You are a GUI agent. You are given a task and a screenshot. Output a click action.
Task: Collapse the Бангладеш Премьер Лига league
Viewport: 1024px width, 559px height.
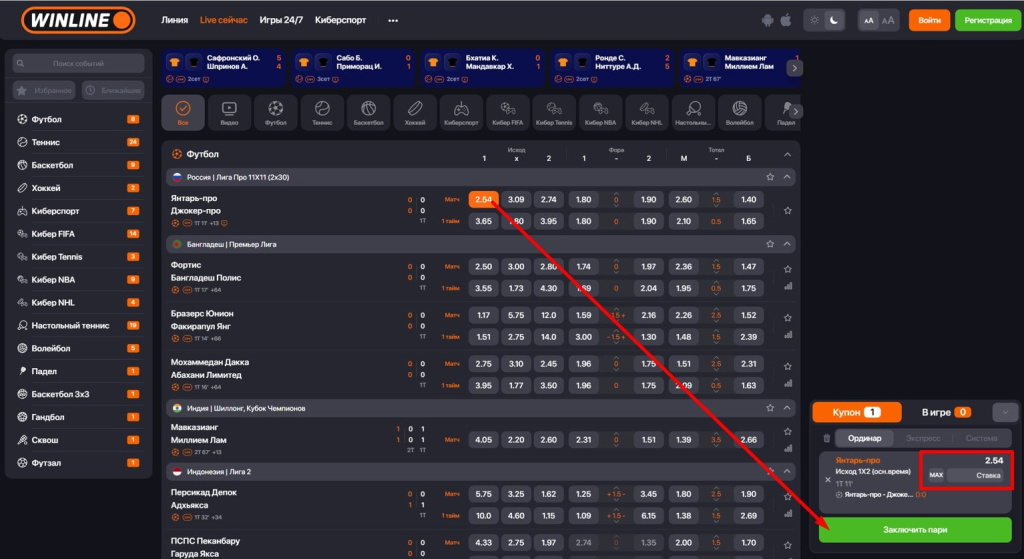click(x=787, y=244)
